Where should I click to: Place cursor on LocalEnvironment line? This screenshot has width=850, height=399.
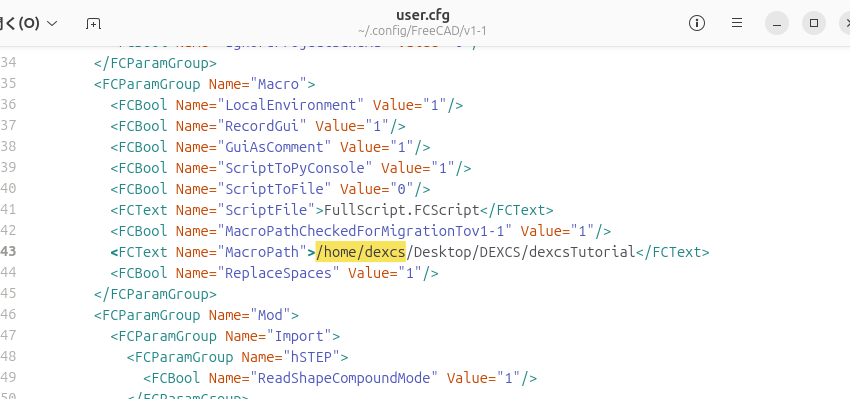coord(287,105)
